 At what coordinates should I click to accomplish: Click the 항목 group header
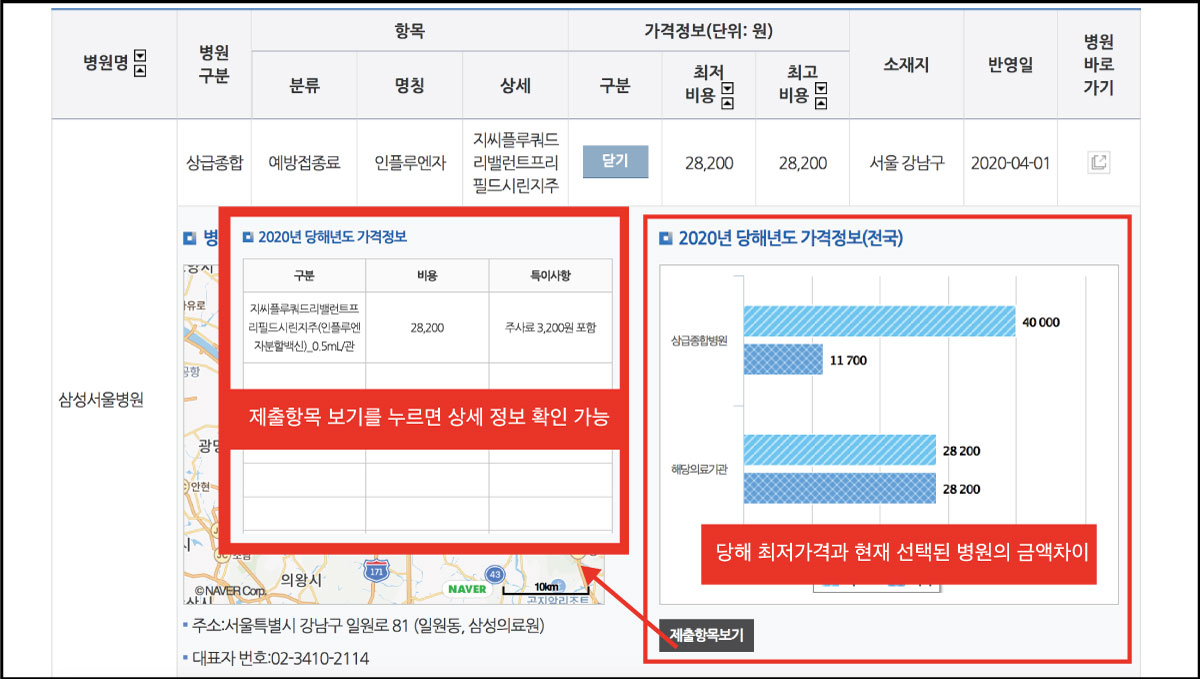click(410, 31)
